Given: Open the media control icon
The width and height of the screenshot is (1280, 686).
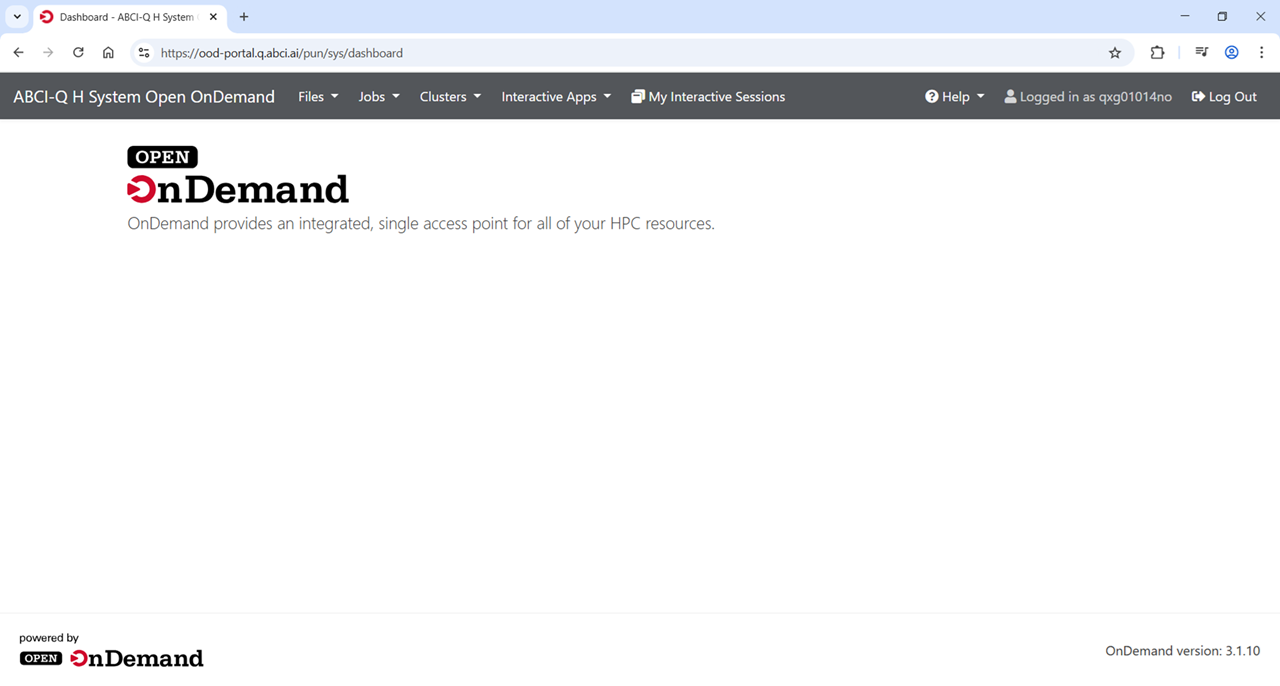Looking at the screenshot, I should 1201,53.
